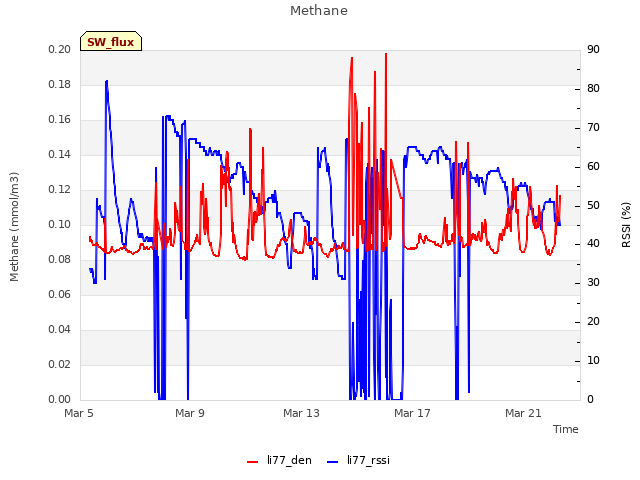This screenshot has width=640, height=480.
Task: Click the 0.20 methane axis value
Action: click(x=60, y=49)
